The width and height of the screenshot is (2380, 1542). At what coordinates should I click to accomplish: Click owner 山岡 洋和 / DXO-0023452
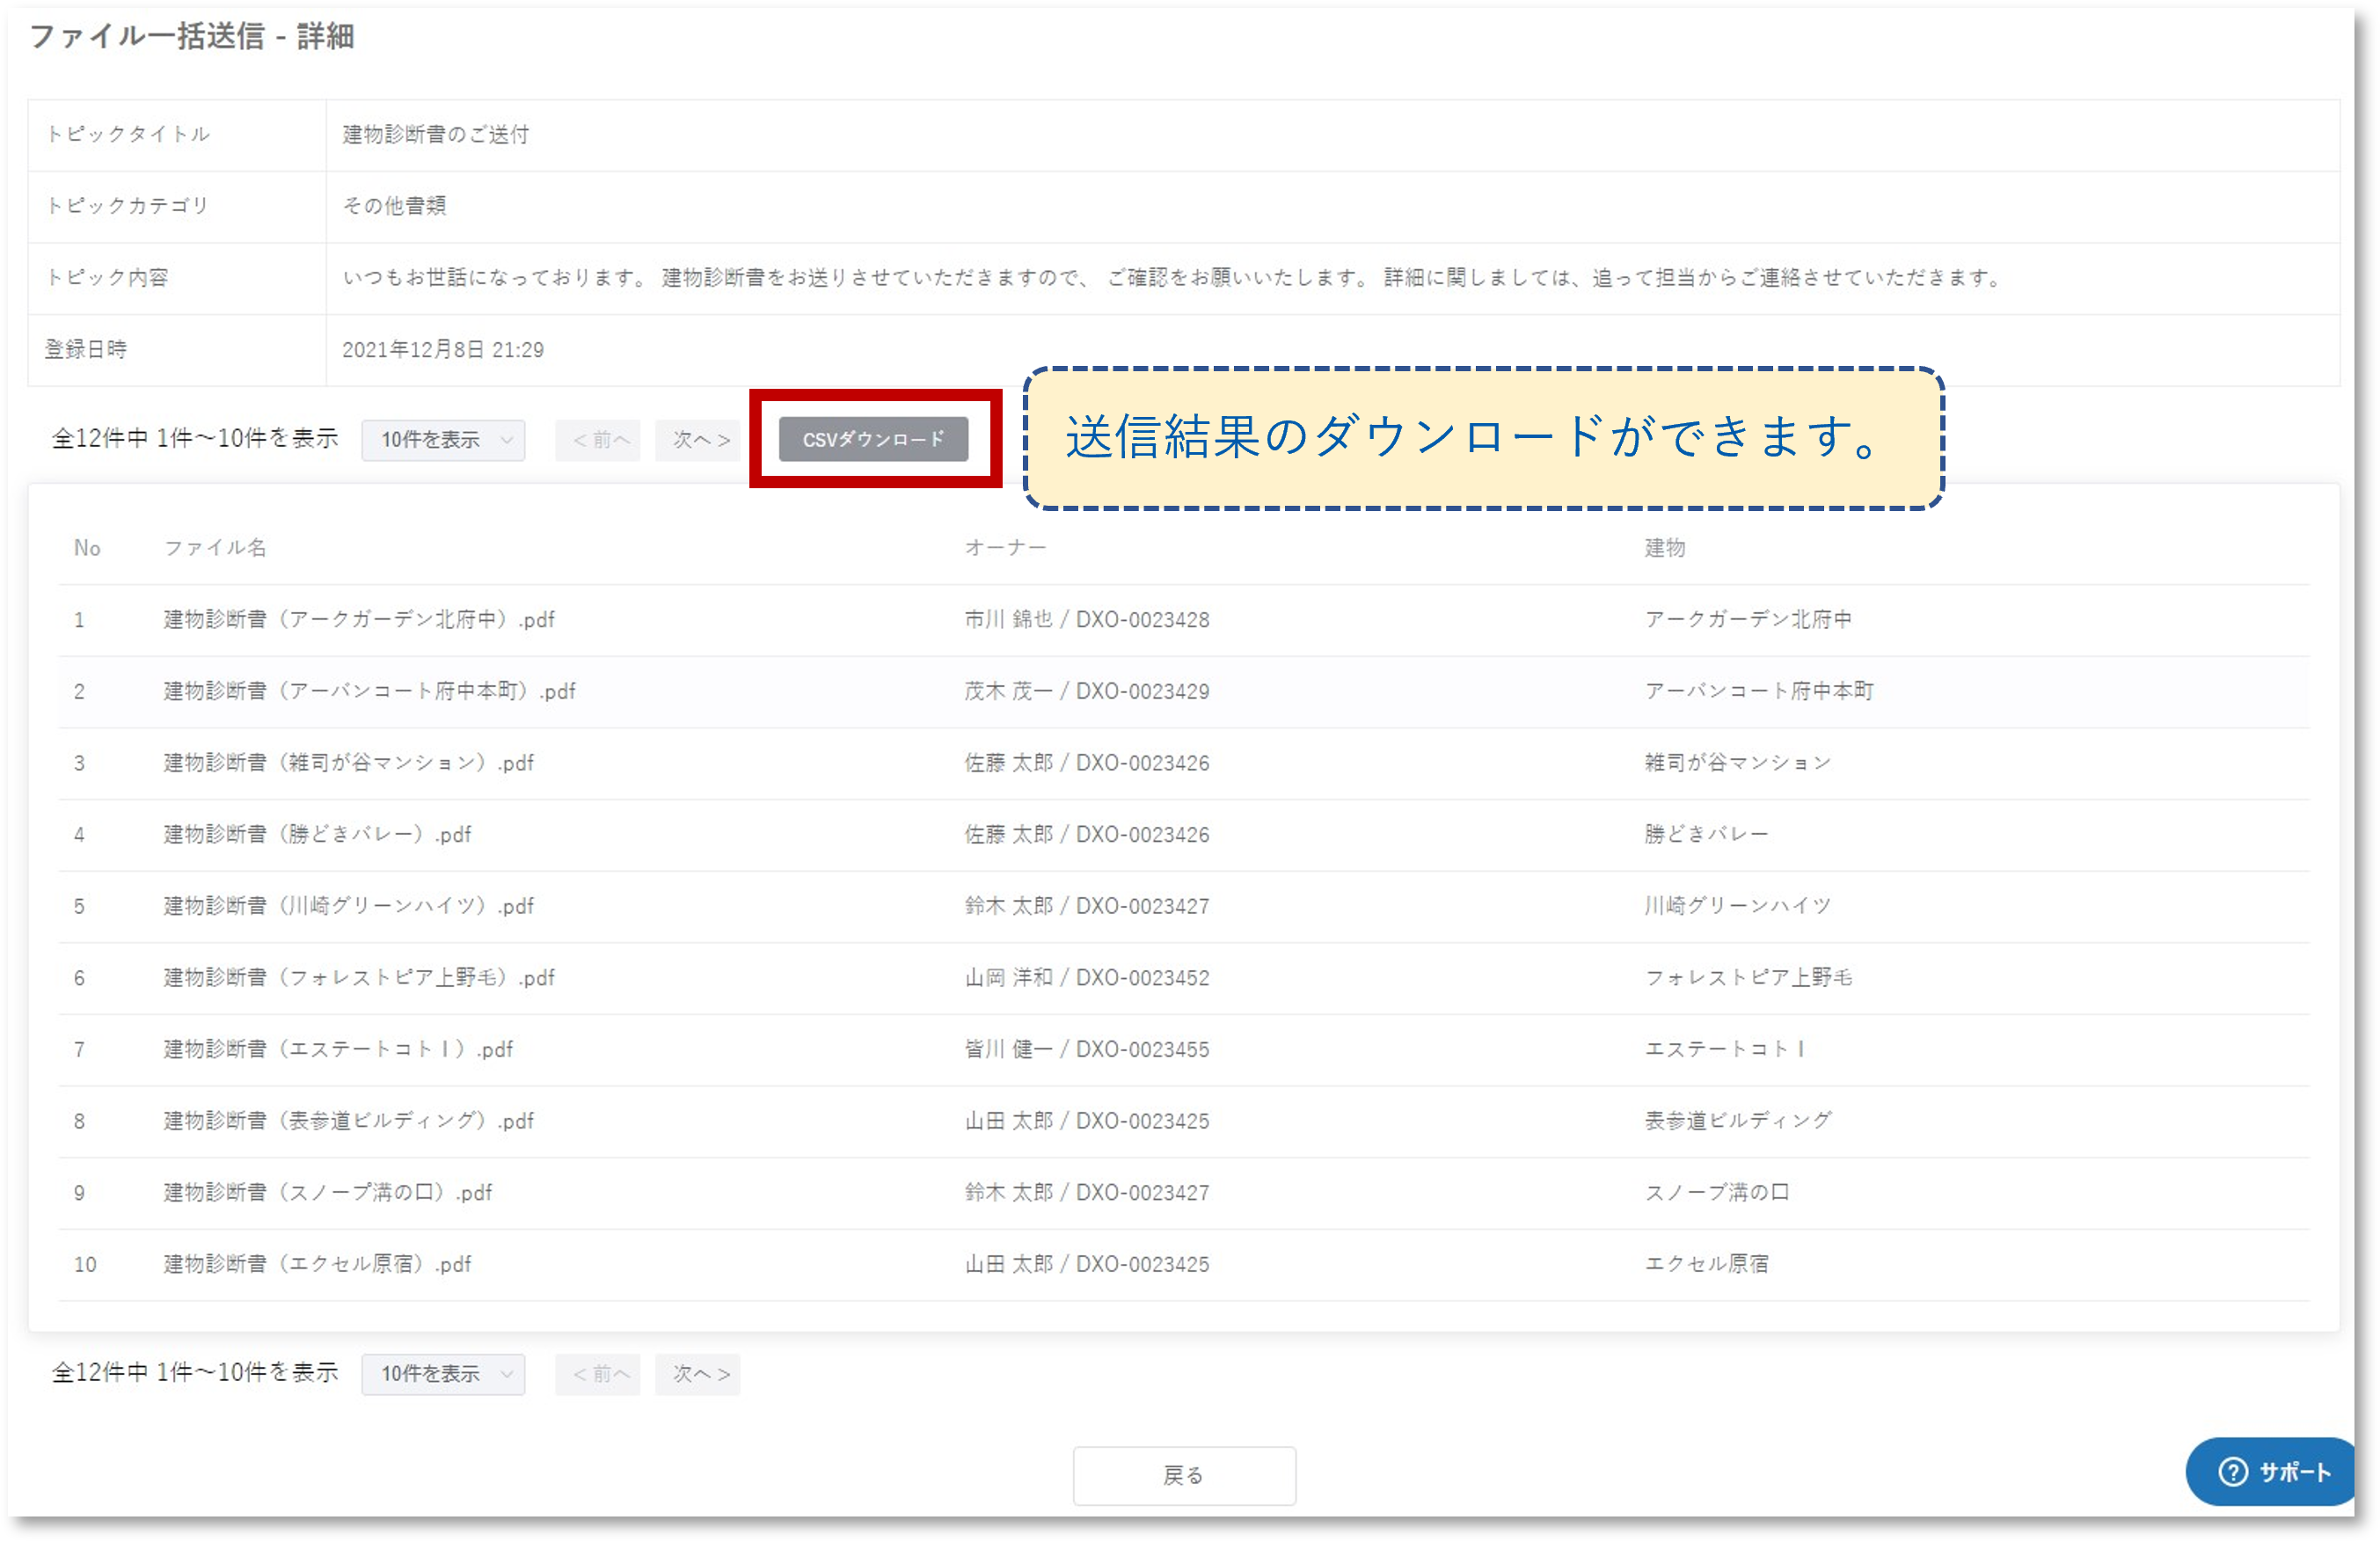click(x=1086, y=978)
